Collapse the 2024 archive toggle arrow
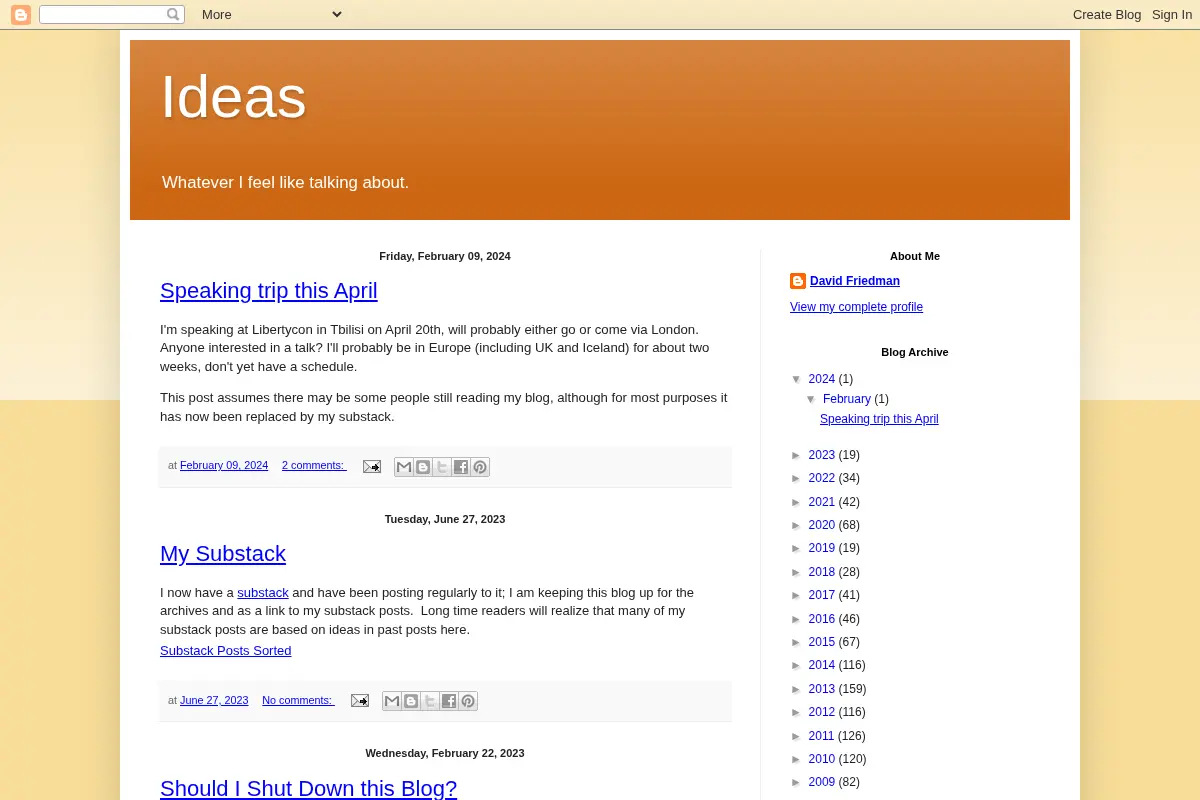Screen dimensions: 1200x800 pyautogui.click(x=797, y=379)
